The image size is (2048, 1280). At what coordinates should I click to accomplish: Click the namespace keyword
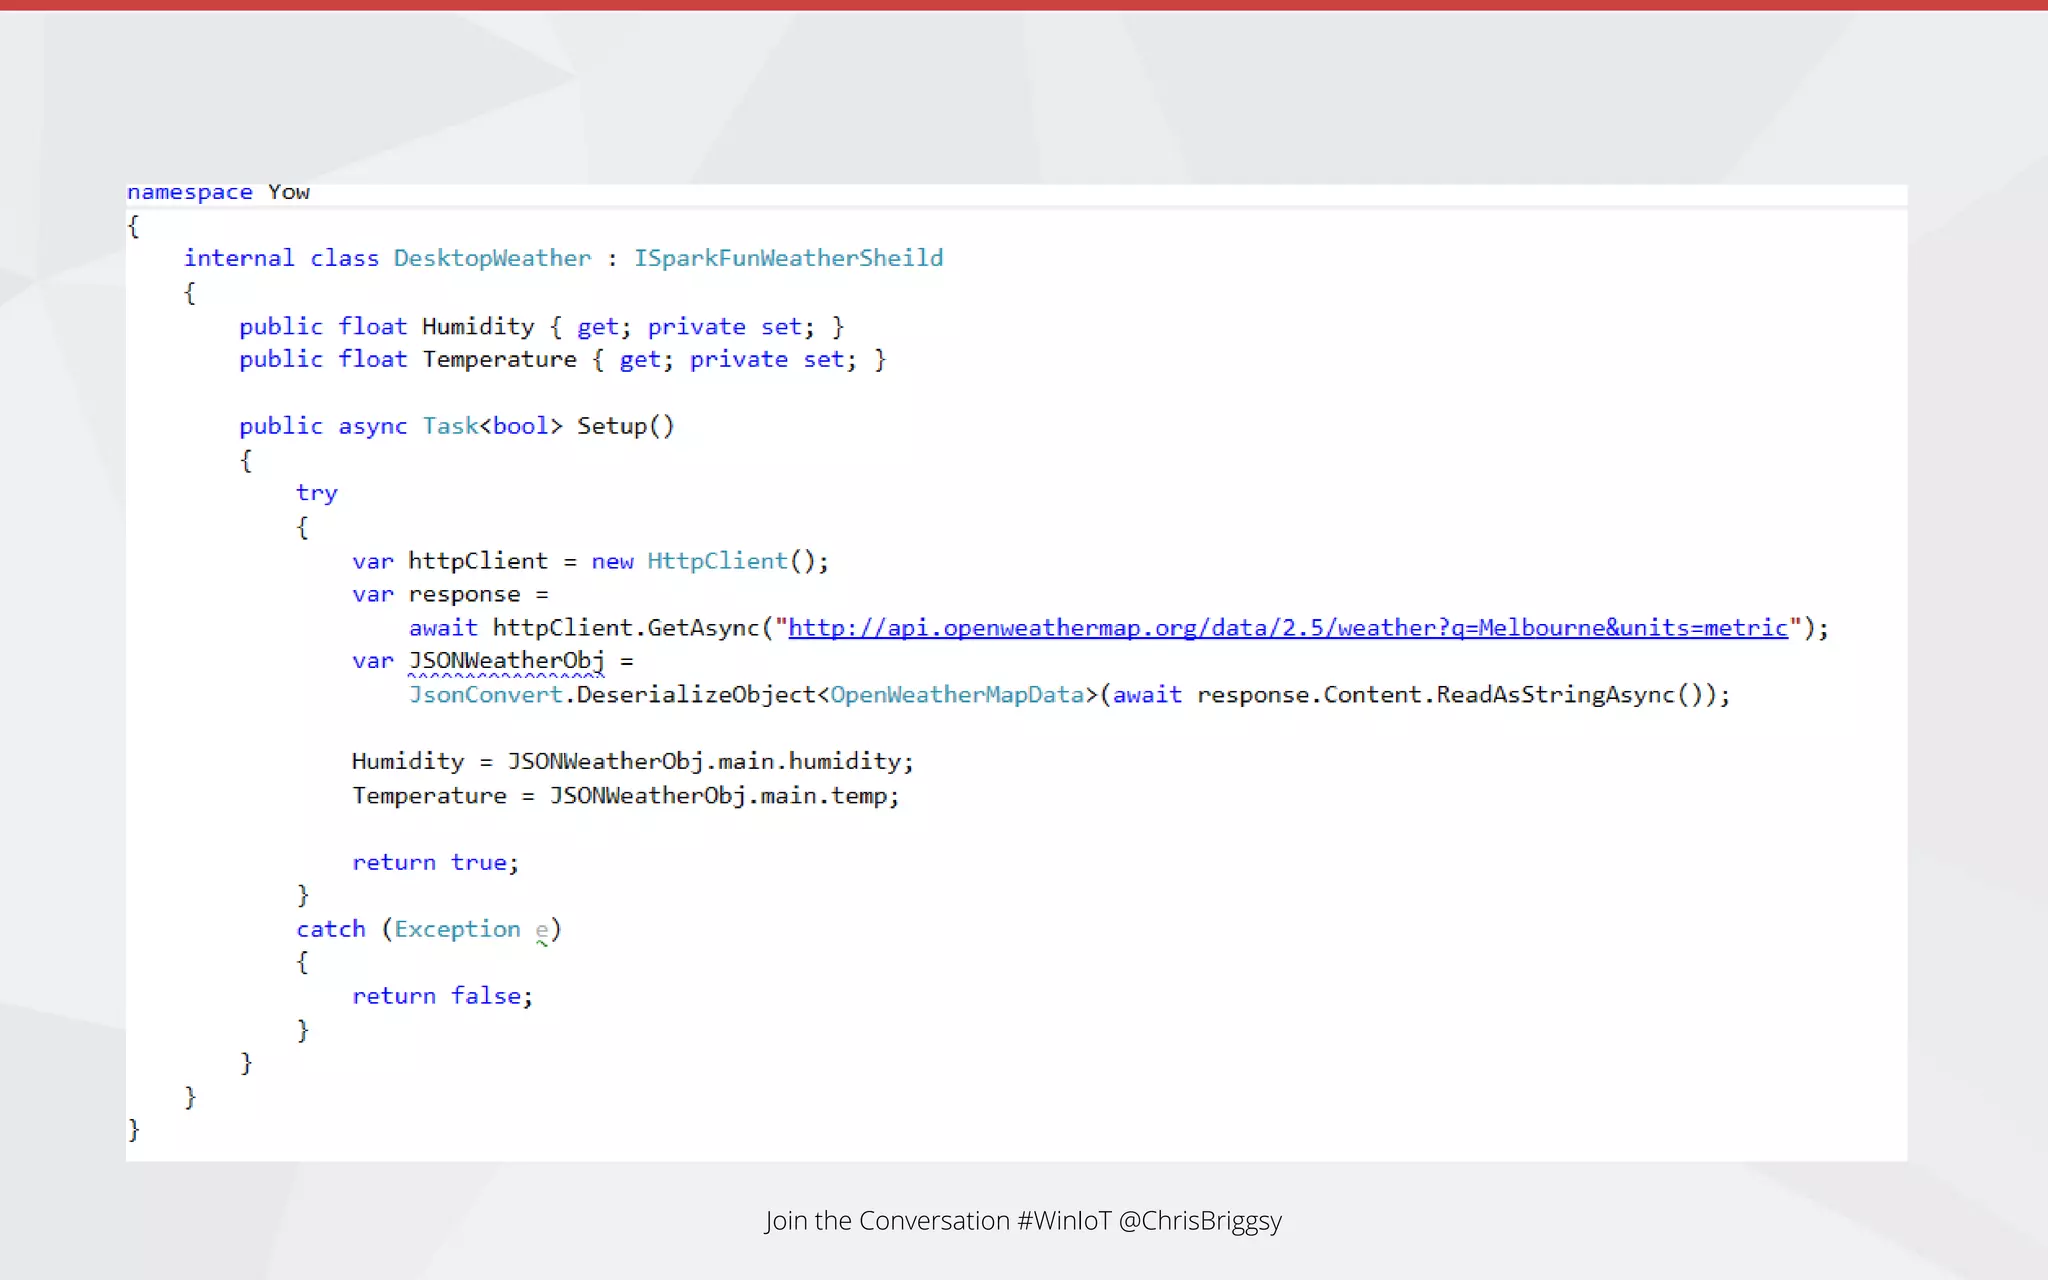click(189, 192)
